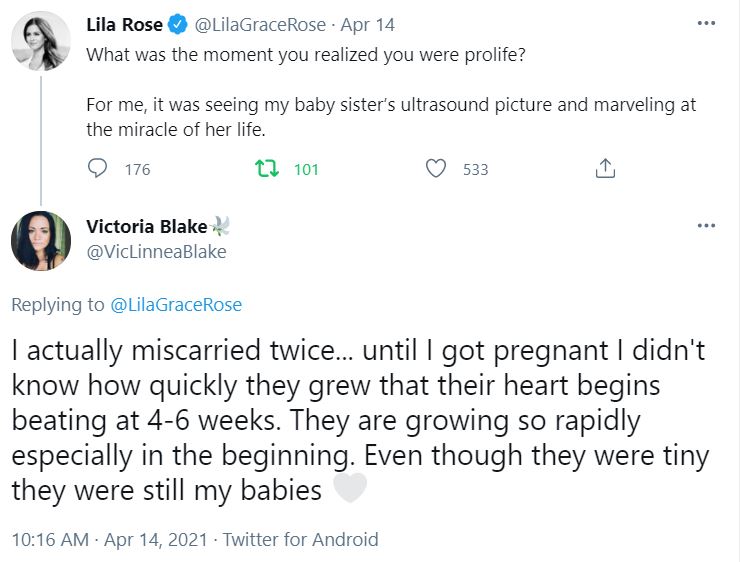Click the white heart emoji ending the reply
The height and width of the screenshot is (562, 741).
349,489
